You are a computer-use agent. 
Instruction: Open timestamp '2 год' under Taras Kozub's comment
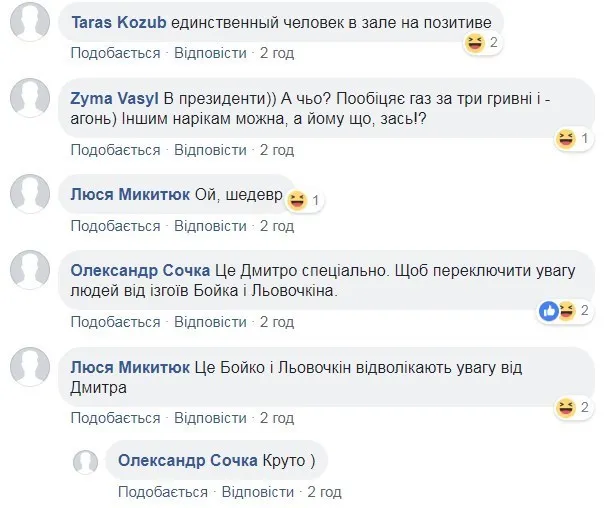coord(277,53)
